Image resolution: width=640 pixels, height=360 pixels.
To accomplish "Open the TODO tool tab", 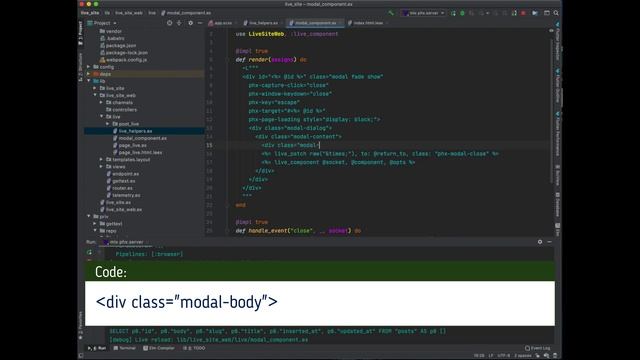I will (x=194, y=348).
